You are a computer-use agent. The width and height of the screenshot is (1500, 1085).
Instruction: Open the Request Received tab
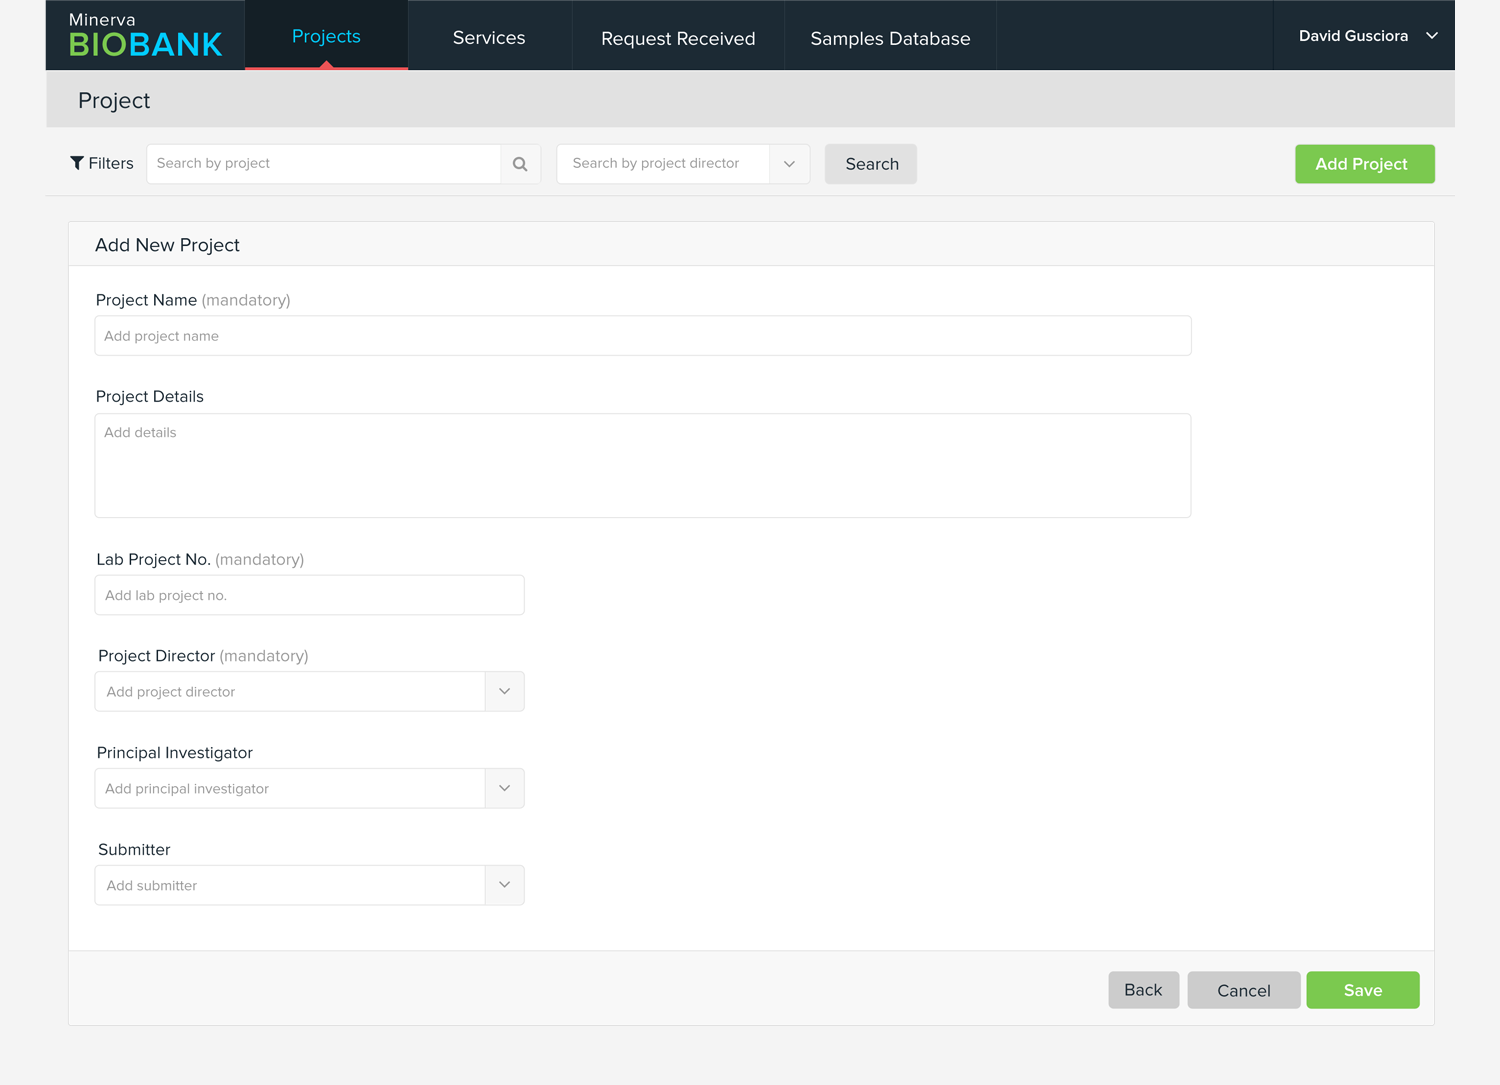pos(678,38)
